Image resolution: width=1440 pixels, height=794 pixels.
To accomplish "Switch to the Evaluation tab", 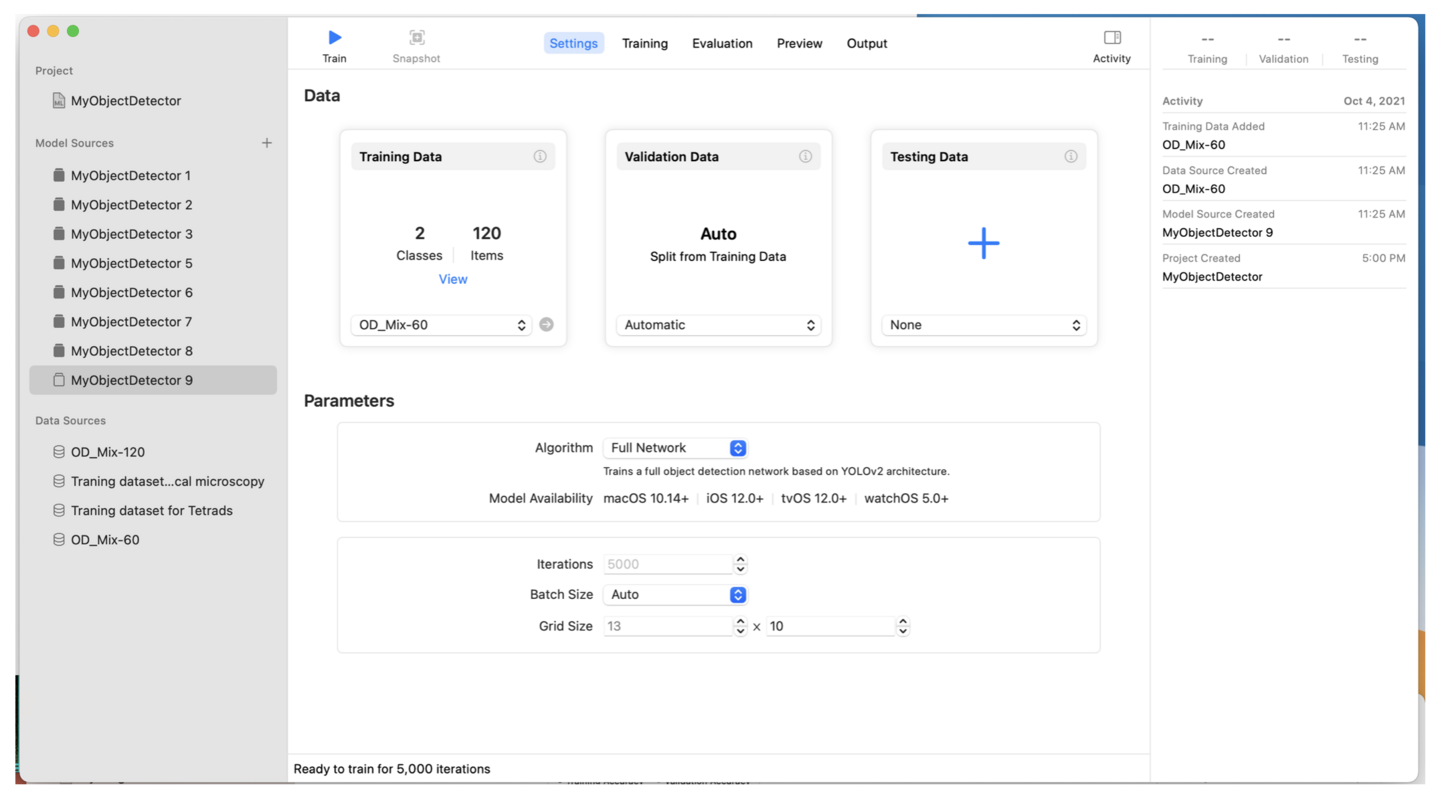I will coord(722,44).
